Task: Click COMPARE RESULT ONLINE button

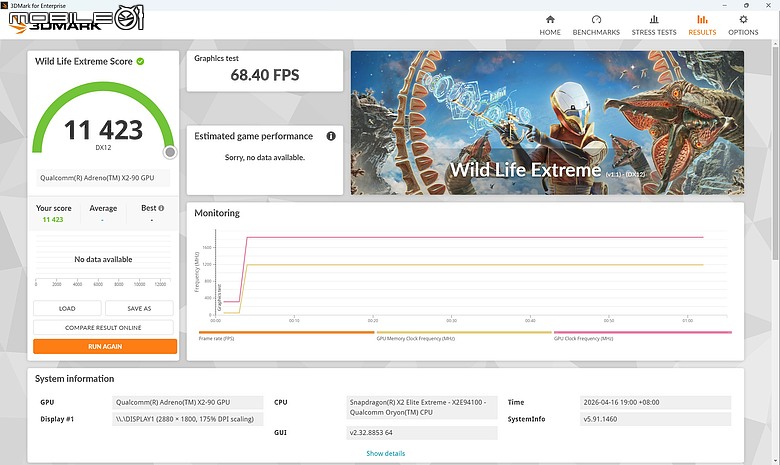Action: pos(103,328)
